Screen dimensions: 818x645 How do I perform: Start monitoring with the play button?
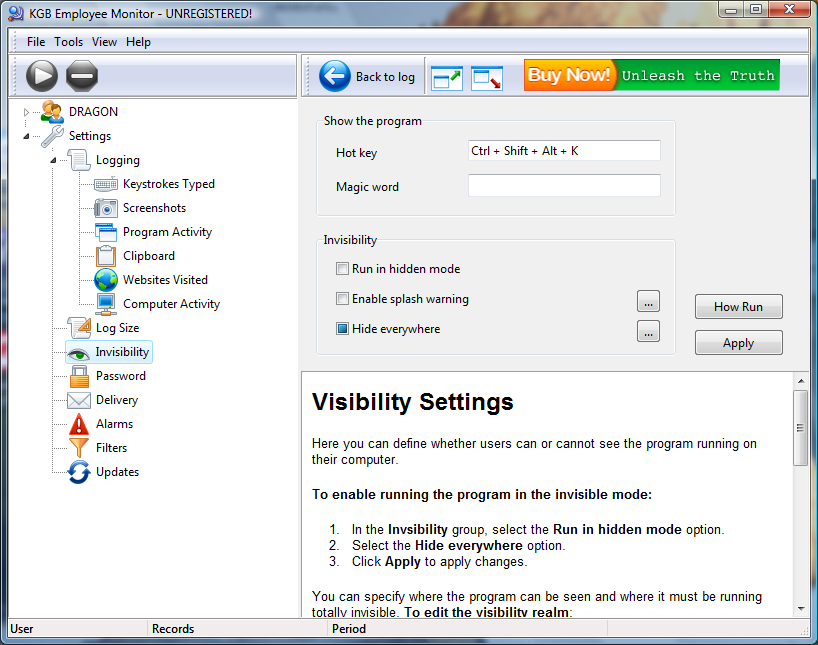tap(42, 76)
